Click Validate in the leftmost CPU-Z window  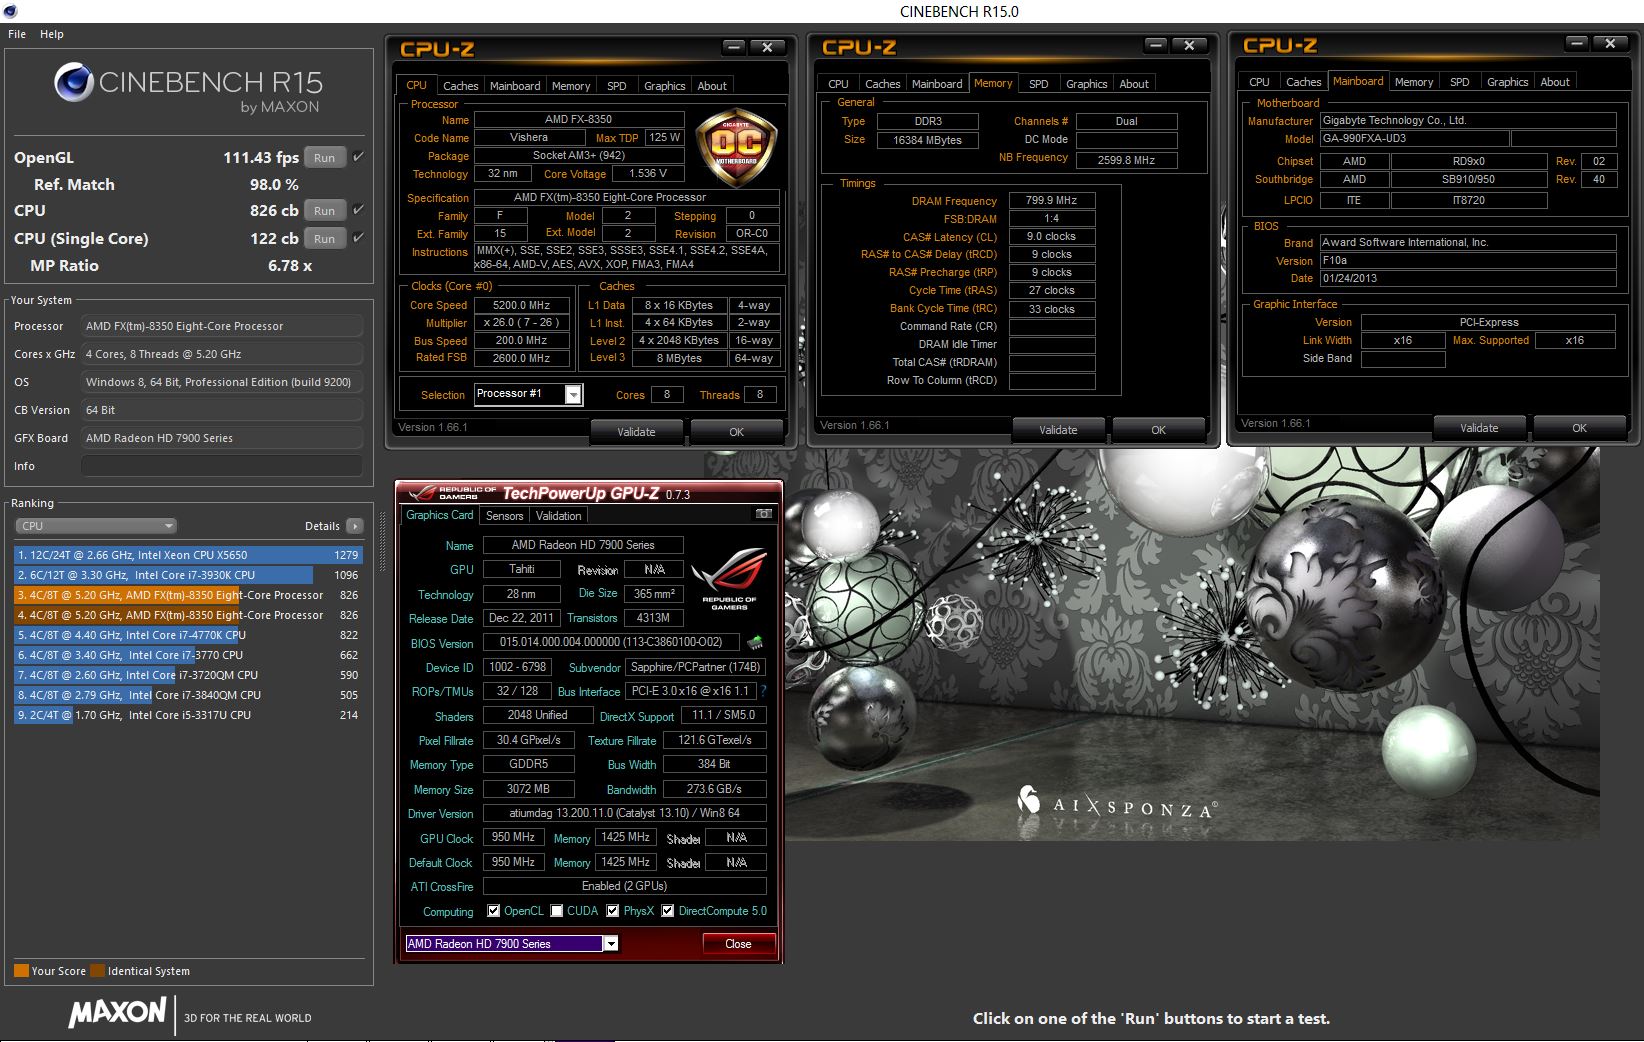[636, 432]
